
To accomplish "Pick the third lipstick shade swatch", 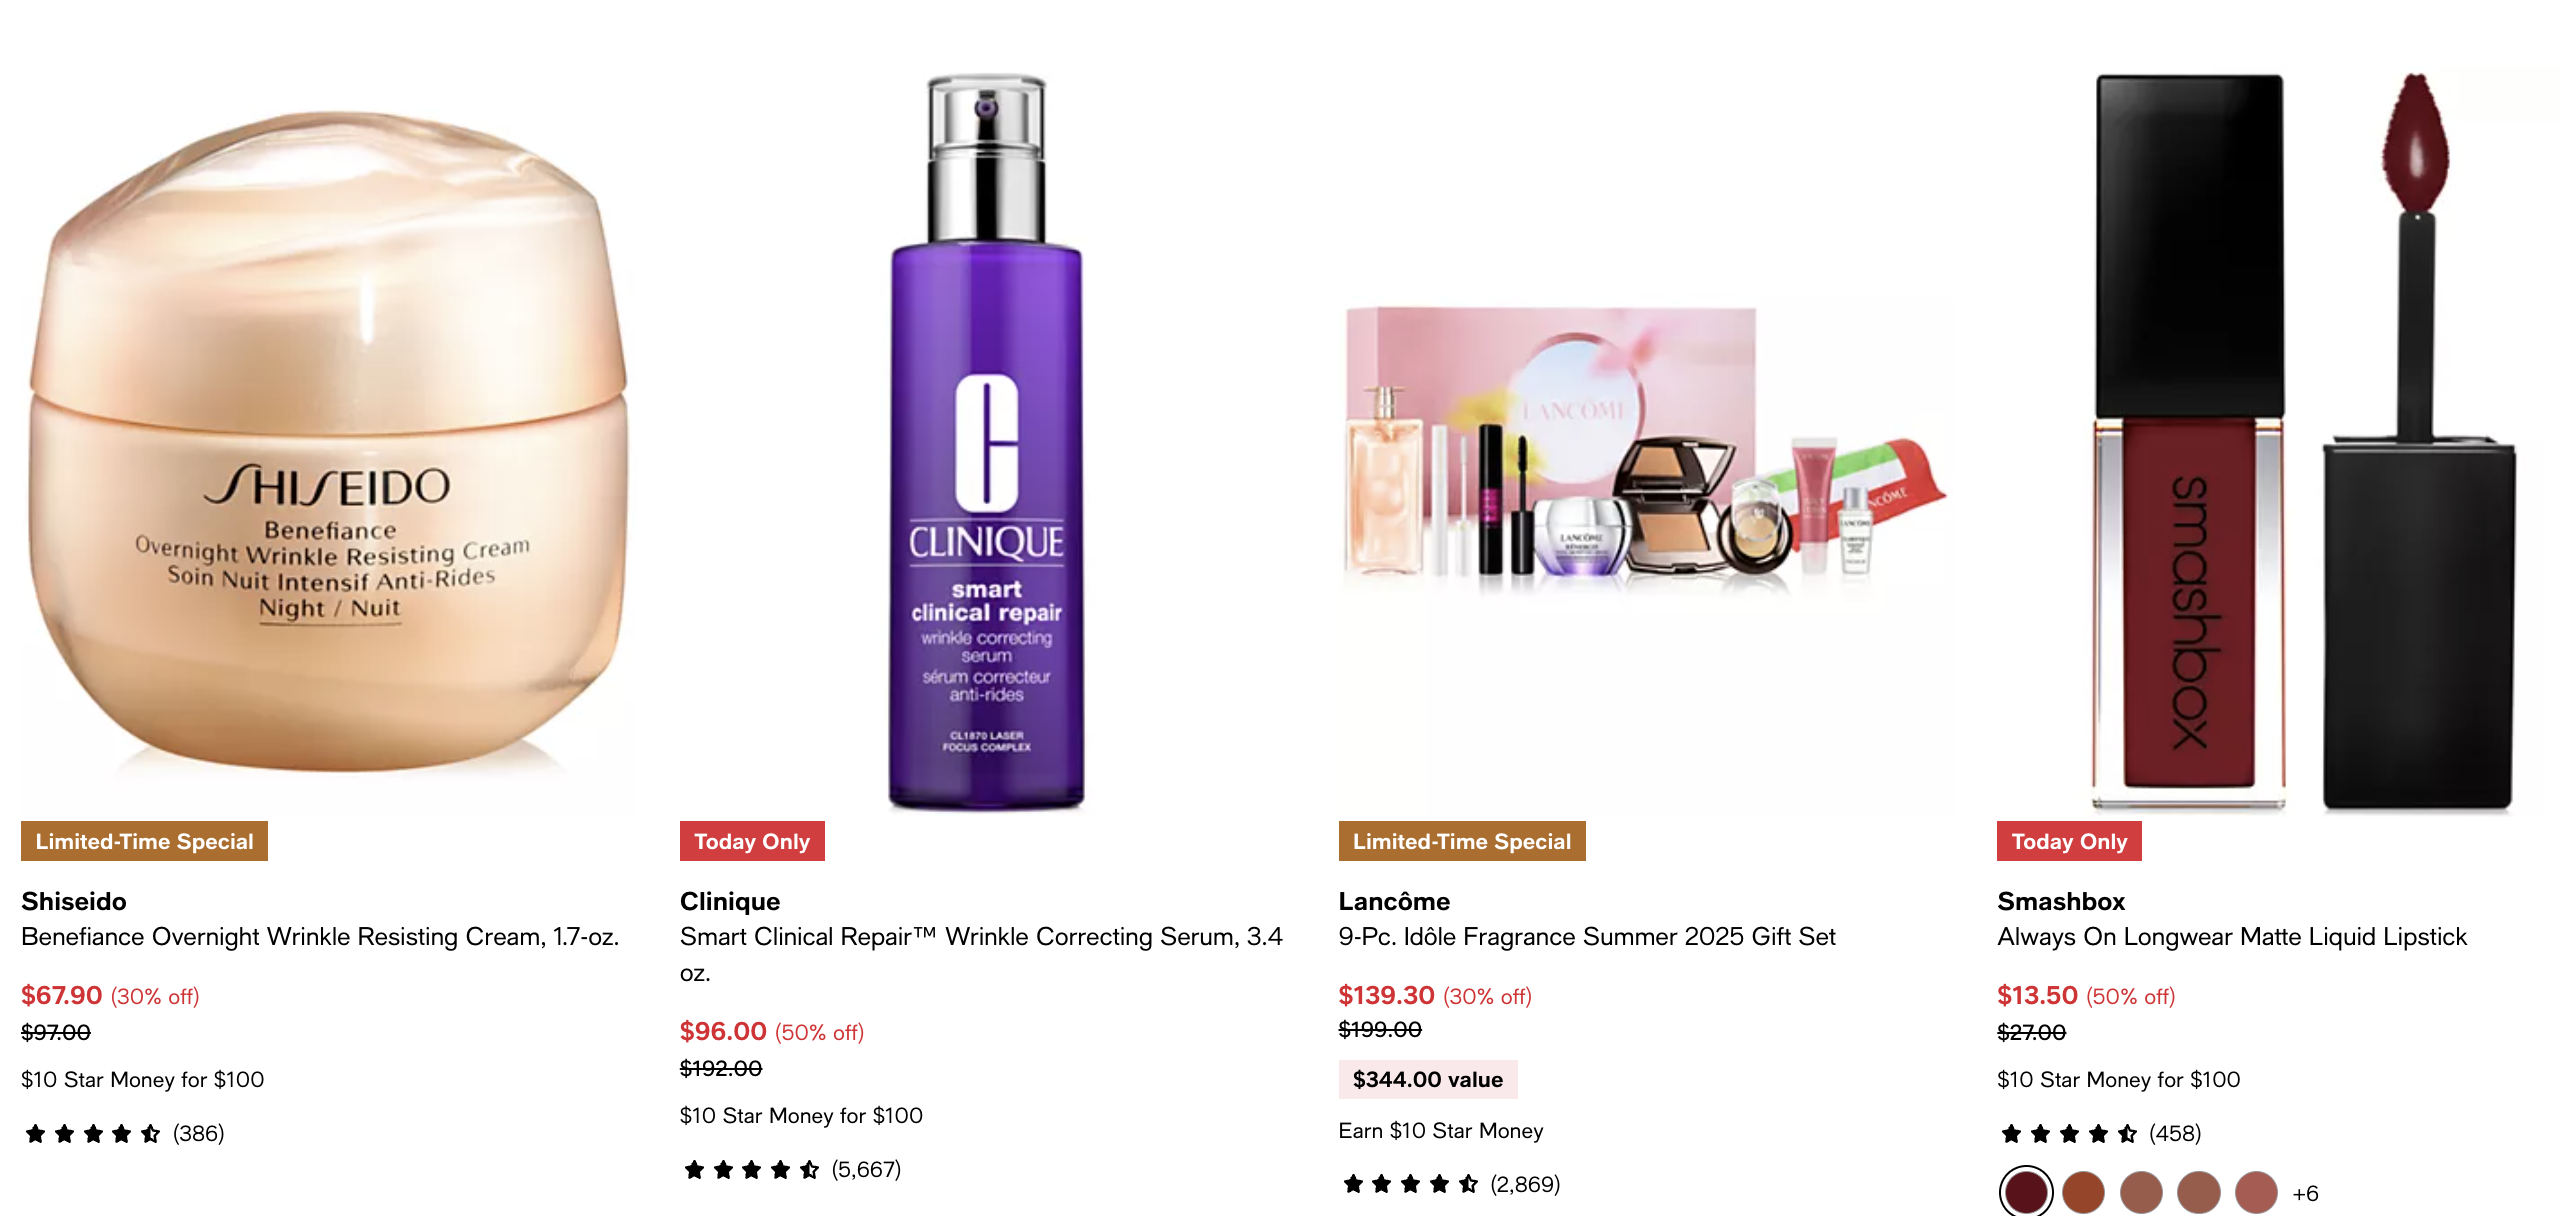I will [x=2141, y=1192].
